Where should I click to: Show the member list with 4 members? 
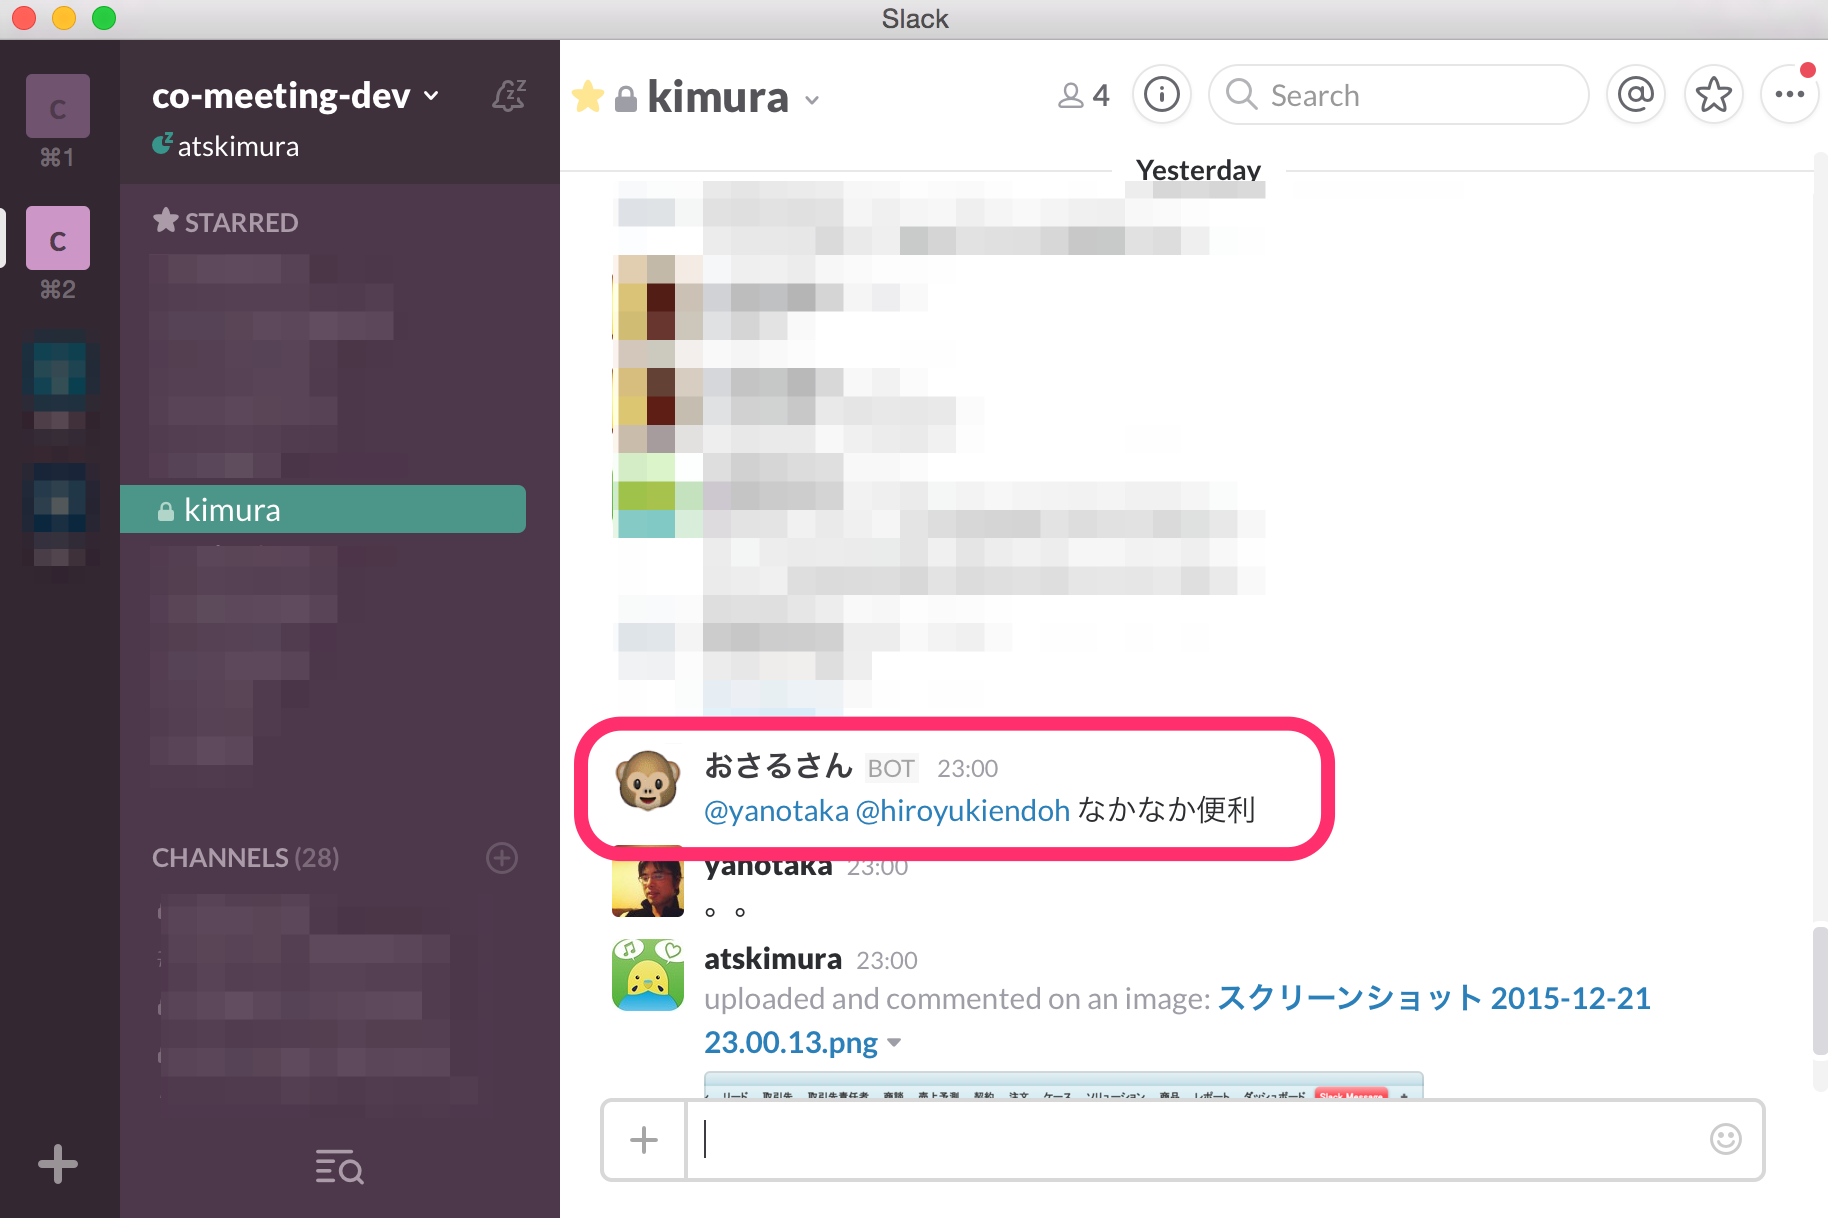point(1084,95)
